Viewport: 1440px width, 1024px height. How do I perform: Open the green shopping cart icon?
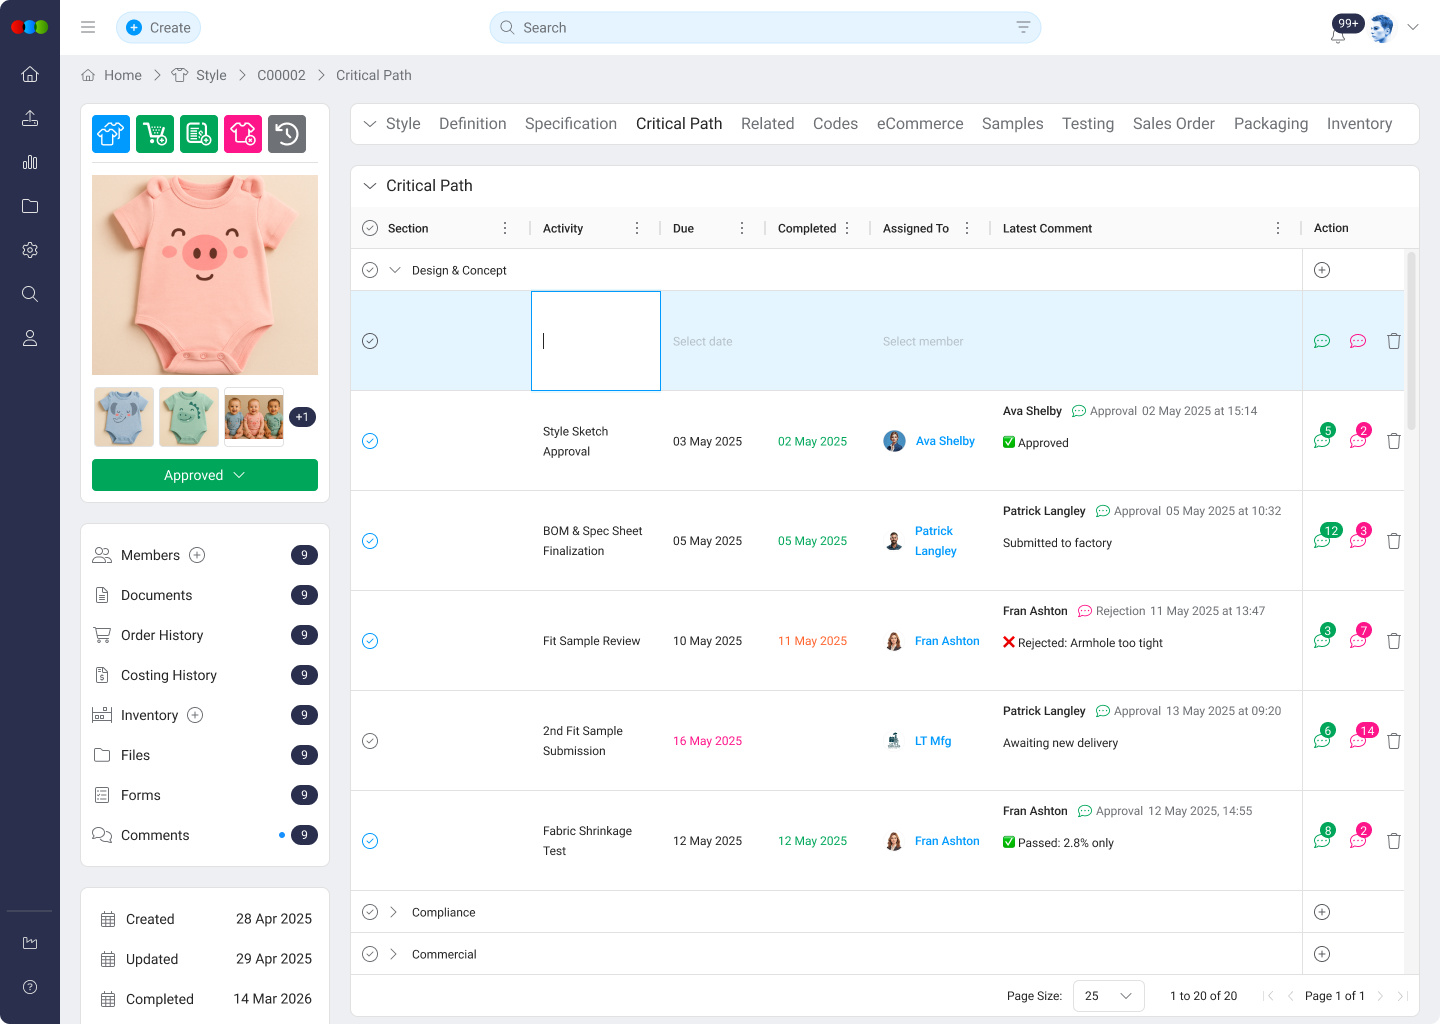click(x=155, y=134)
